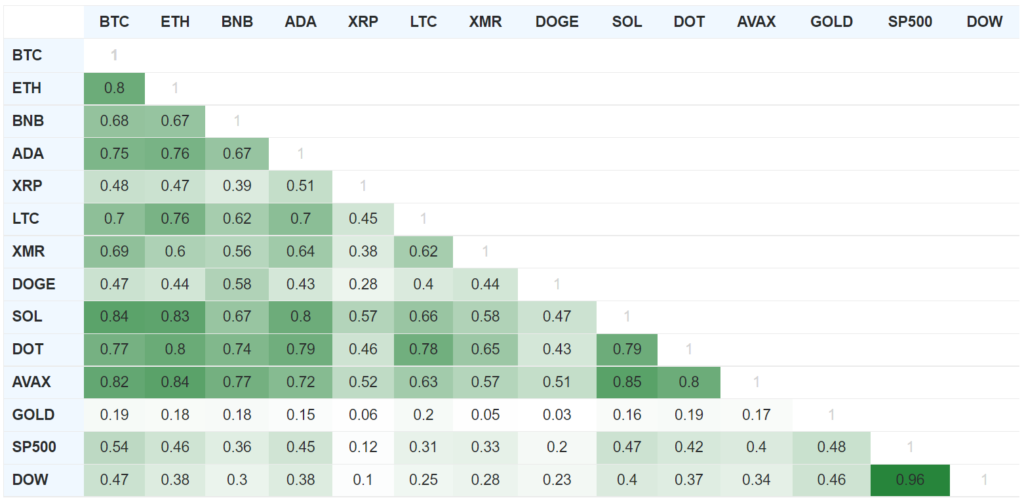Screen dimensions: 1024x502
Task: Click the BTC column header
Action: click(114, 22)
